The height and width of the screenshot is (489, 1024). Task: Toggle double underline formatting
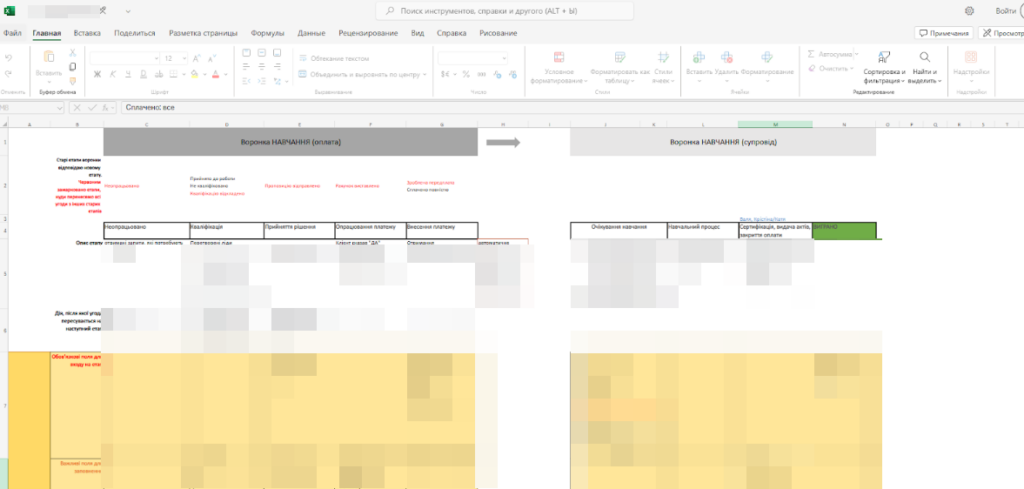[143, 74]
